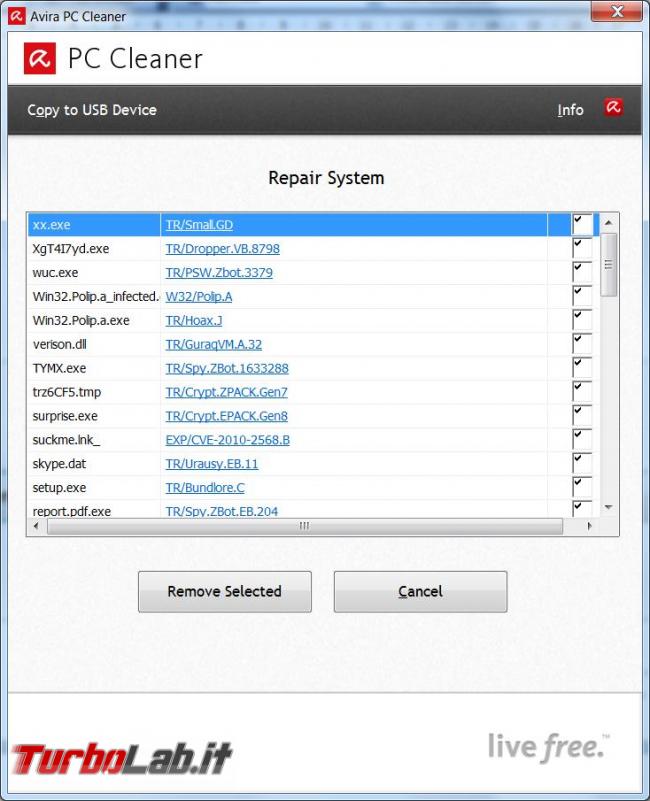Click the large red Avira logo beside PC Cleaner

pyautogui.click(x=40, y=58)
